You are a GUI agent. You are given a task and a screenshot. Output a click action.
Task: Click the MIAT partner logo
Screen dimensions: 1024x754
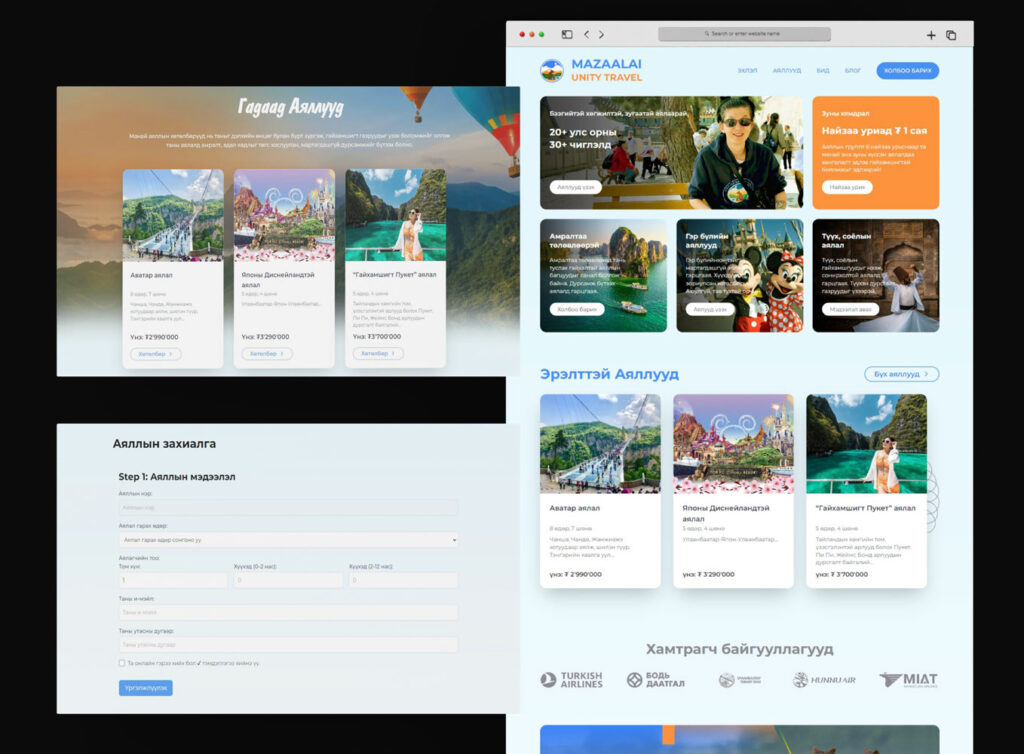(x=908, y=680)
